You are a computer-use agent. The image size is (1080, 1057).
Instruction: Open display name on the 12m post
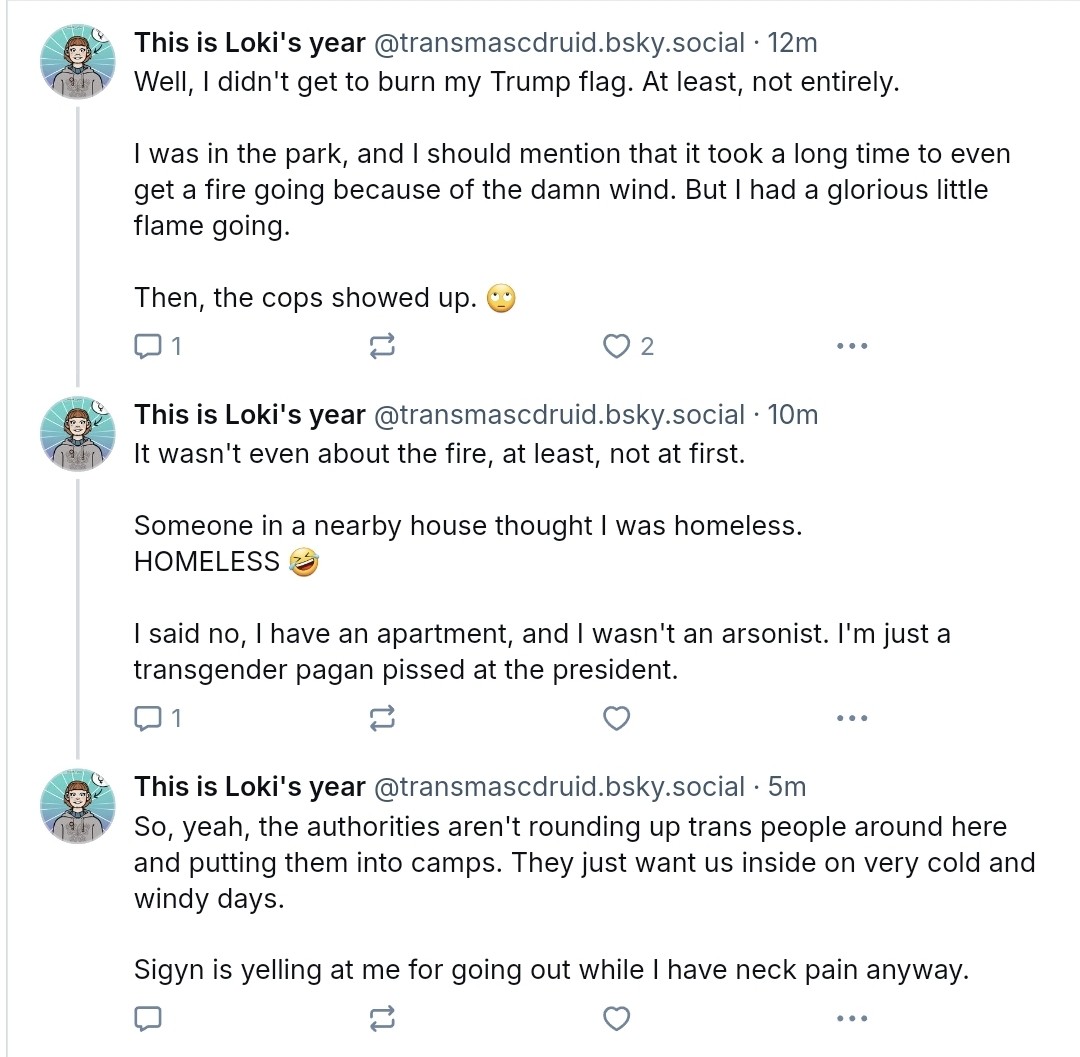pos(250,43)
